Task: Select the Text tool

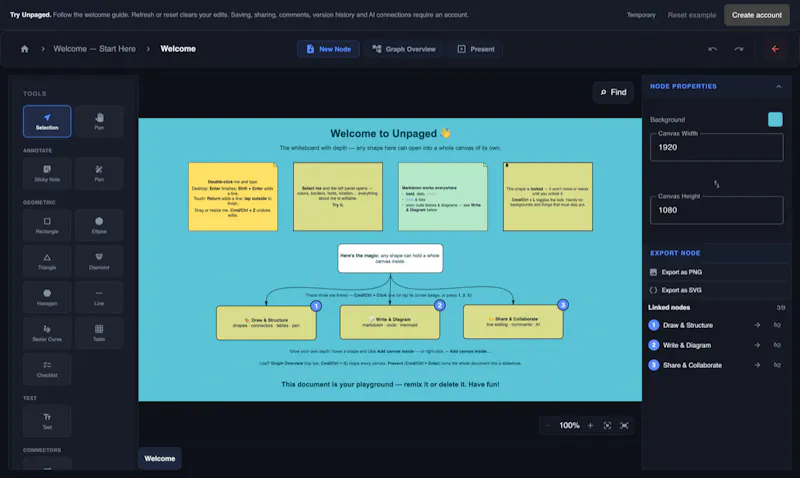Action: click(47, 421)
